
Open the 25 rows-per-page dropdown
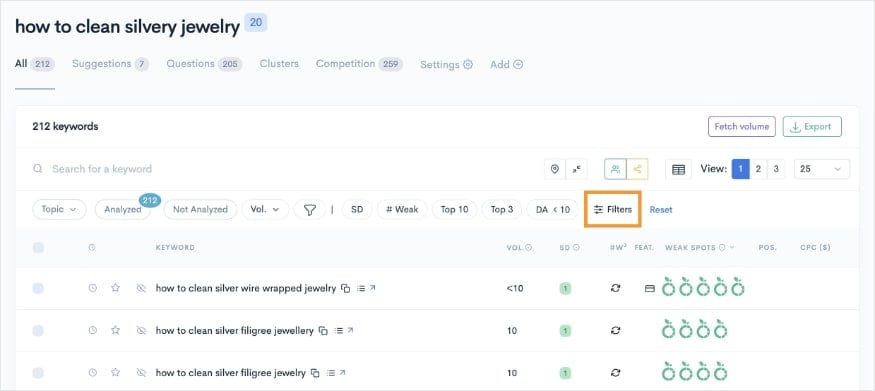pyautogui.click(x=821, y=169)
